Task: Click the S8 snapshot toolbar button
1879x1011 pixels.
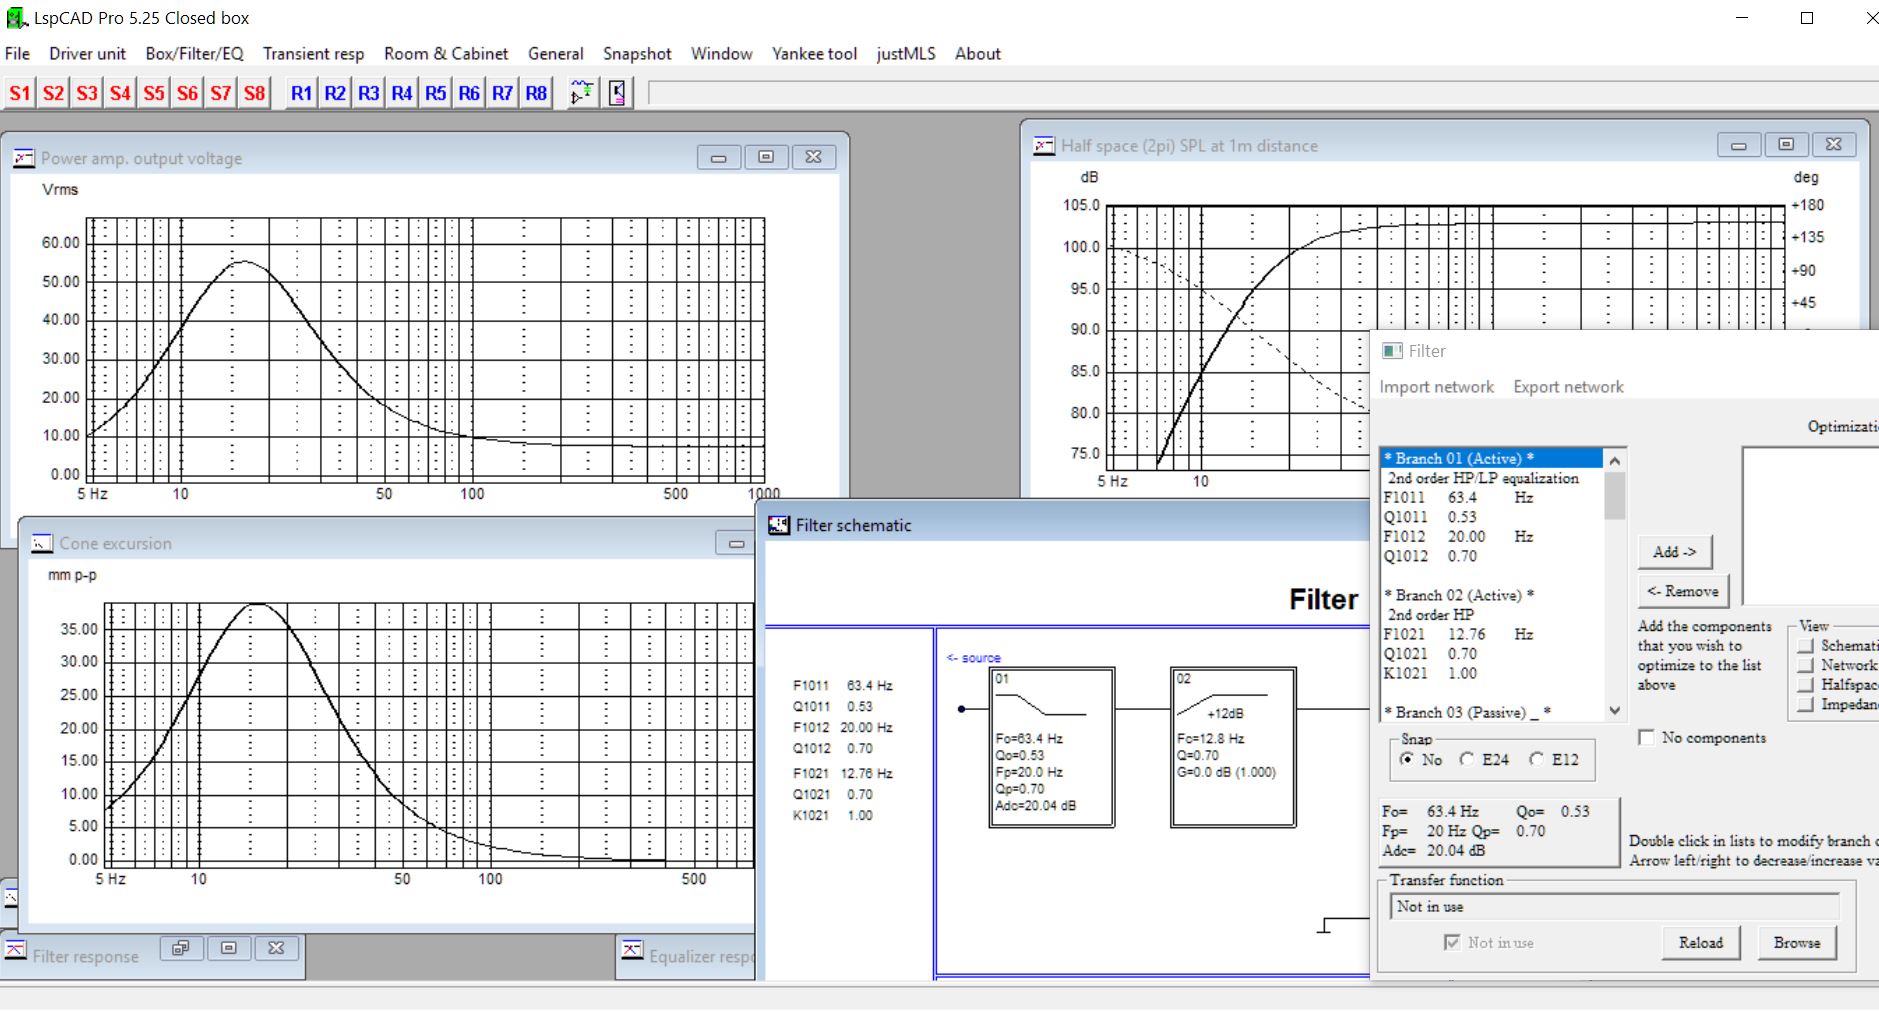Action: tap(255, 93)
